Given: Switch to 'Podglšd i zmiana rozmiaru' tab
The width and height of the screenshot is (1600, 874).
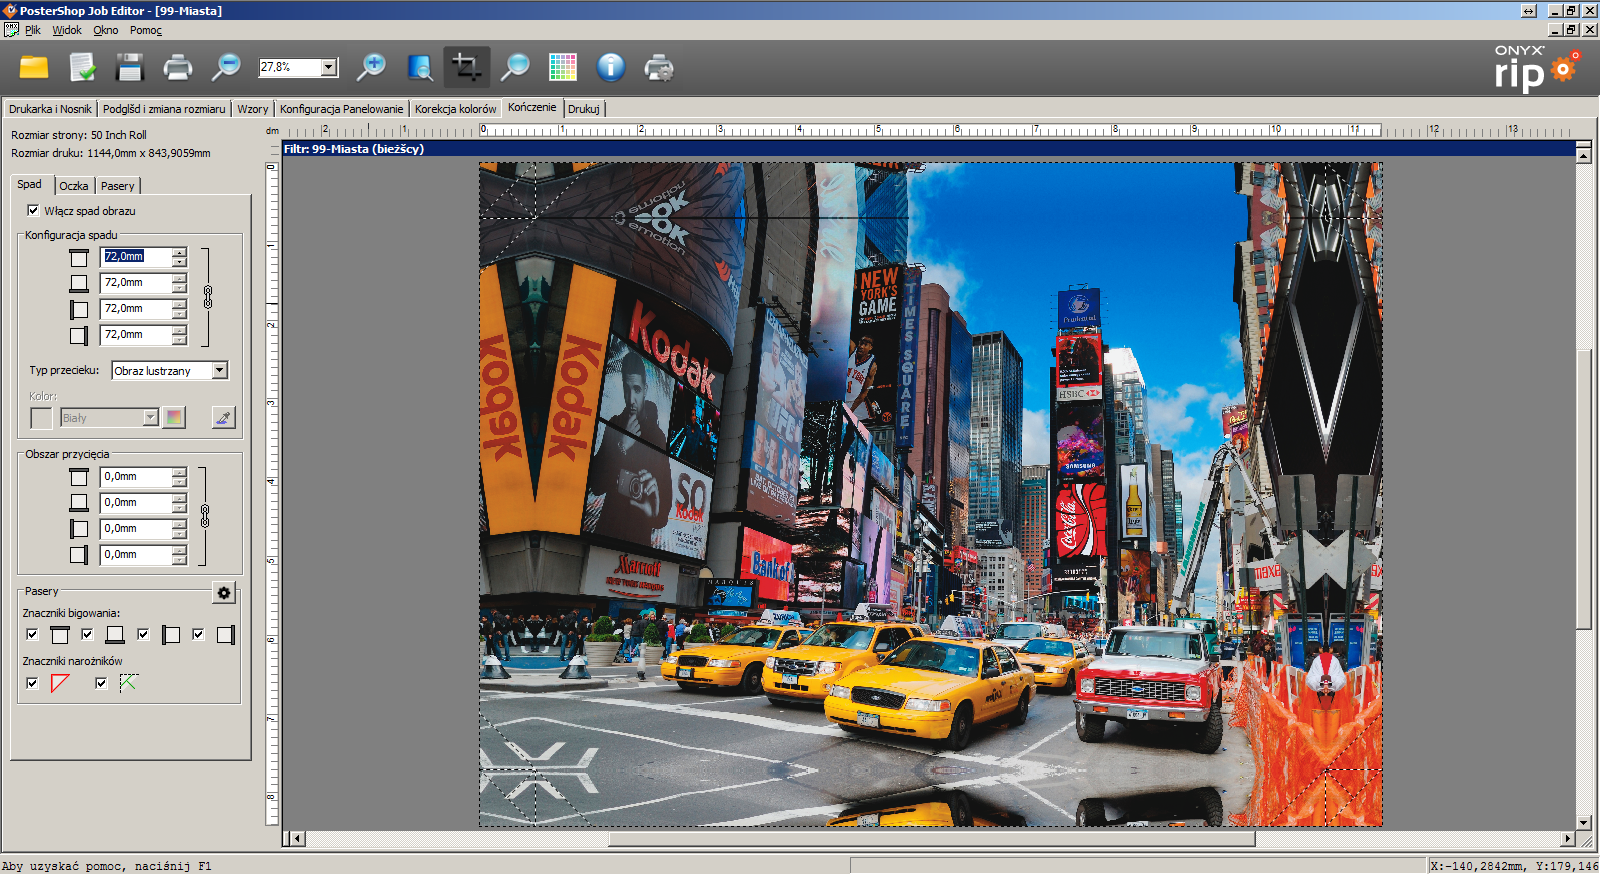Looking at the screenshot, I should [164, 109].
